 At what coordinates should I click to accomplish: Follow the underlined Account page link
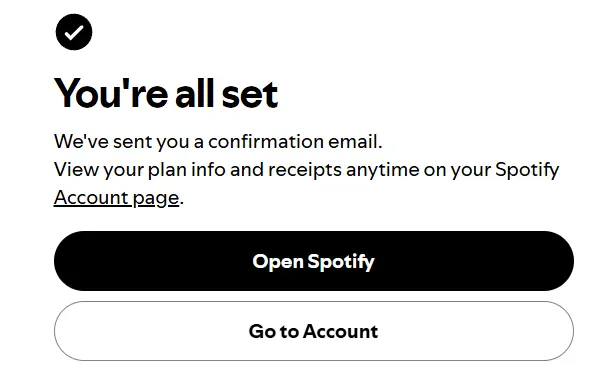(116, 199)
